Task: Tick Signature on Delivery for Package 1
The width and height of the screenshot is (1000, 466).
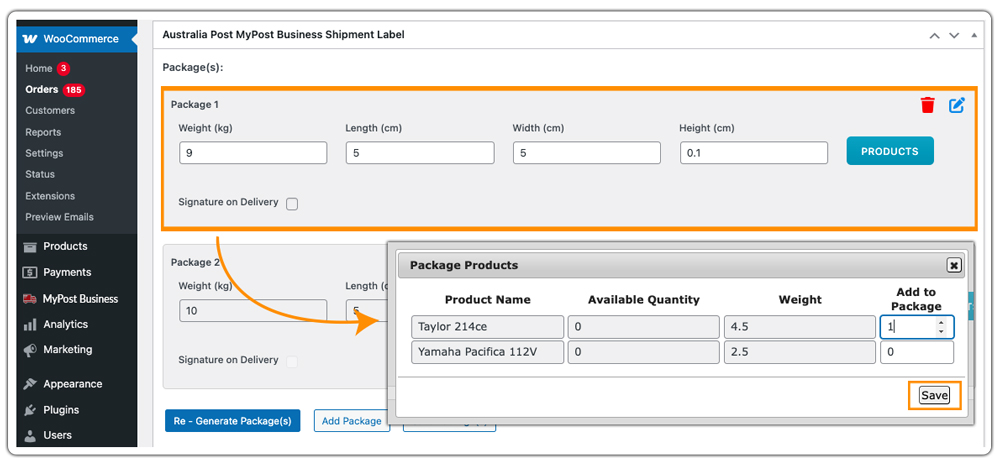Action: 292,204
